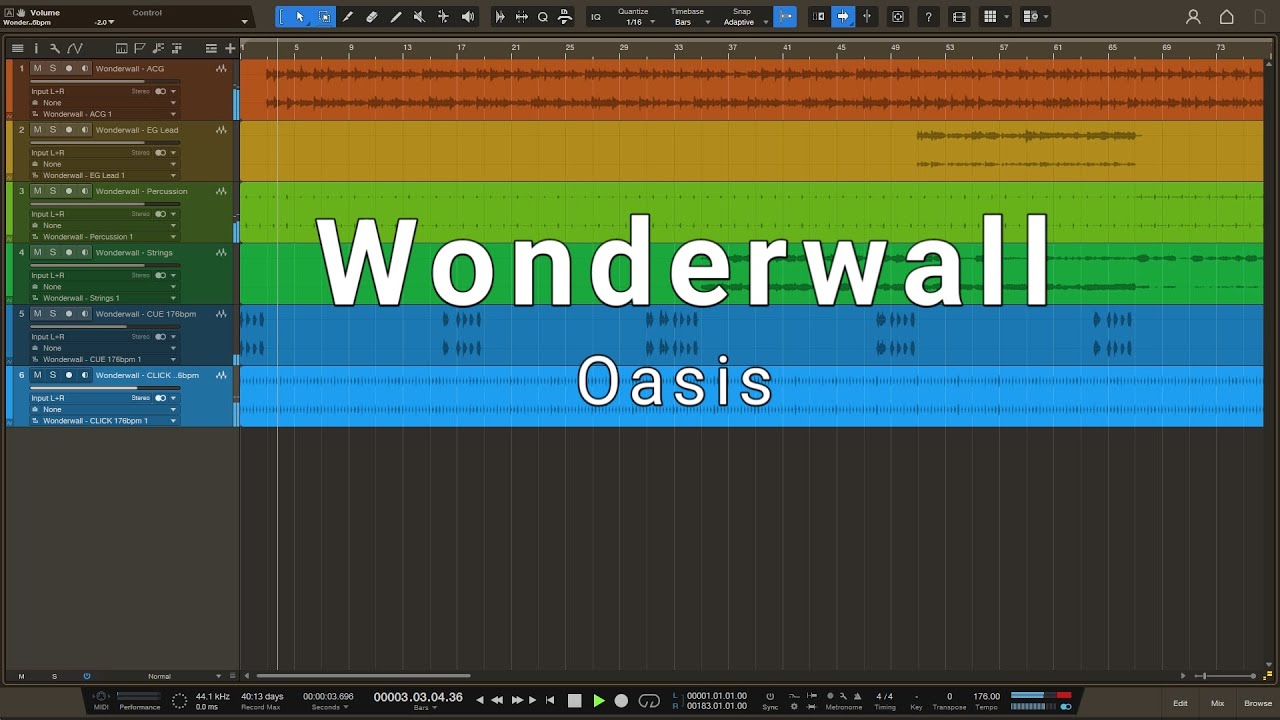Toggle the Snap to grid button

tap(785, 17)
